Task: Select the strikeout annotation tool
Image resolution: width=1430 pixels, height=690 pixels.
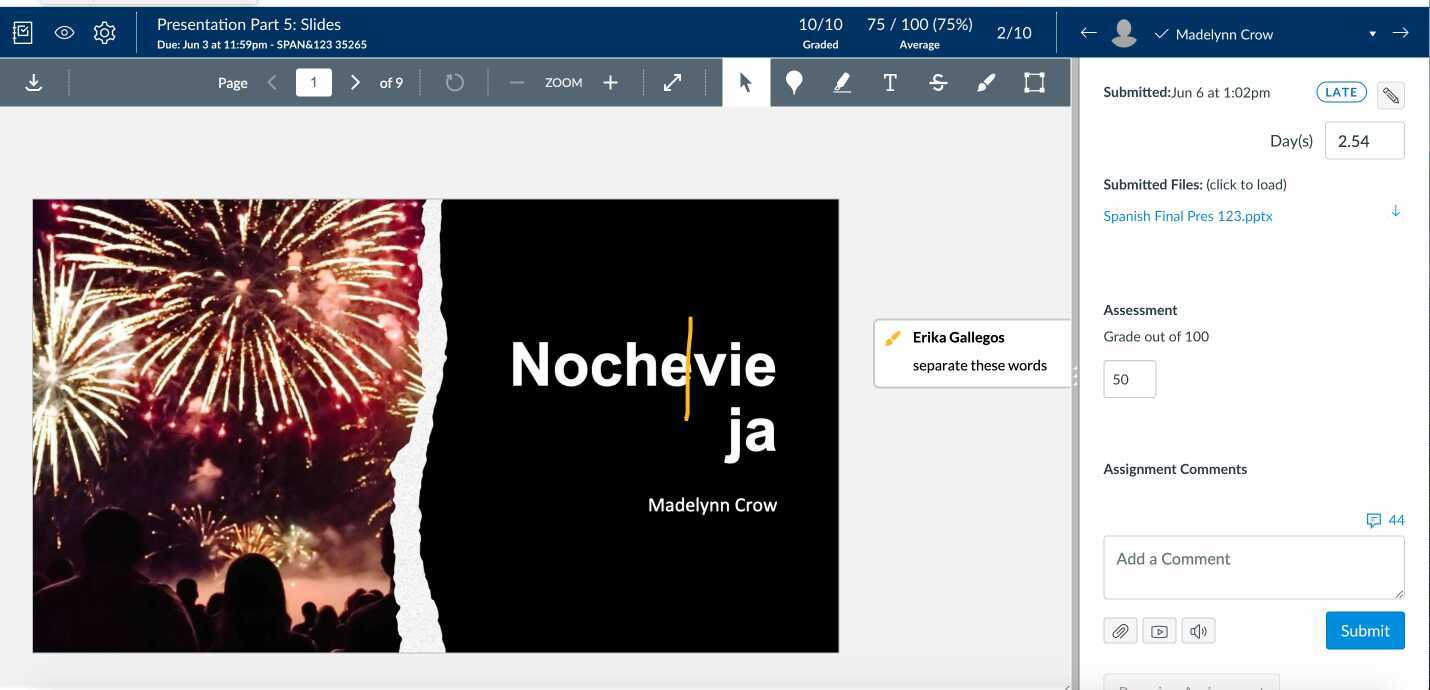Action: [x=938, y=82]
